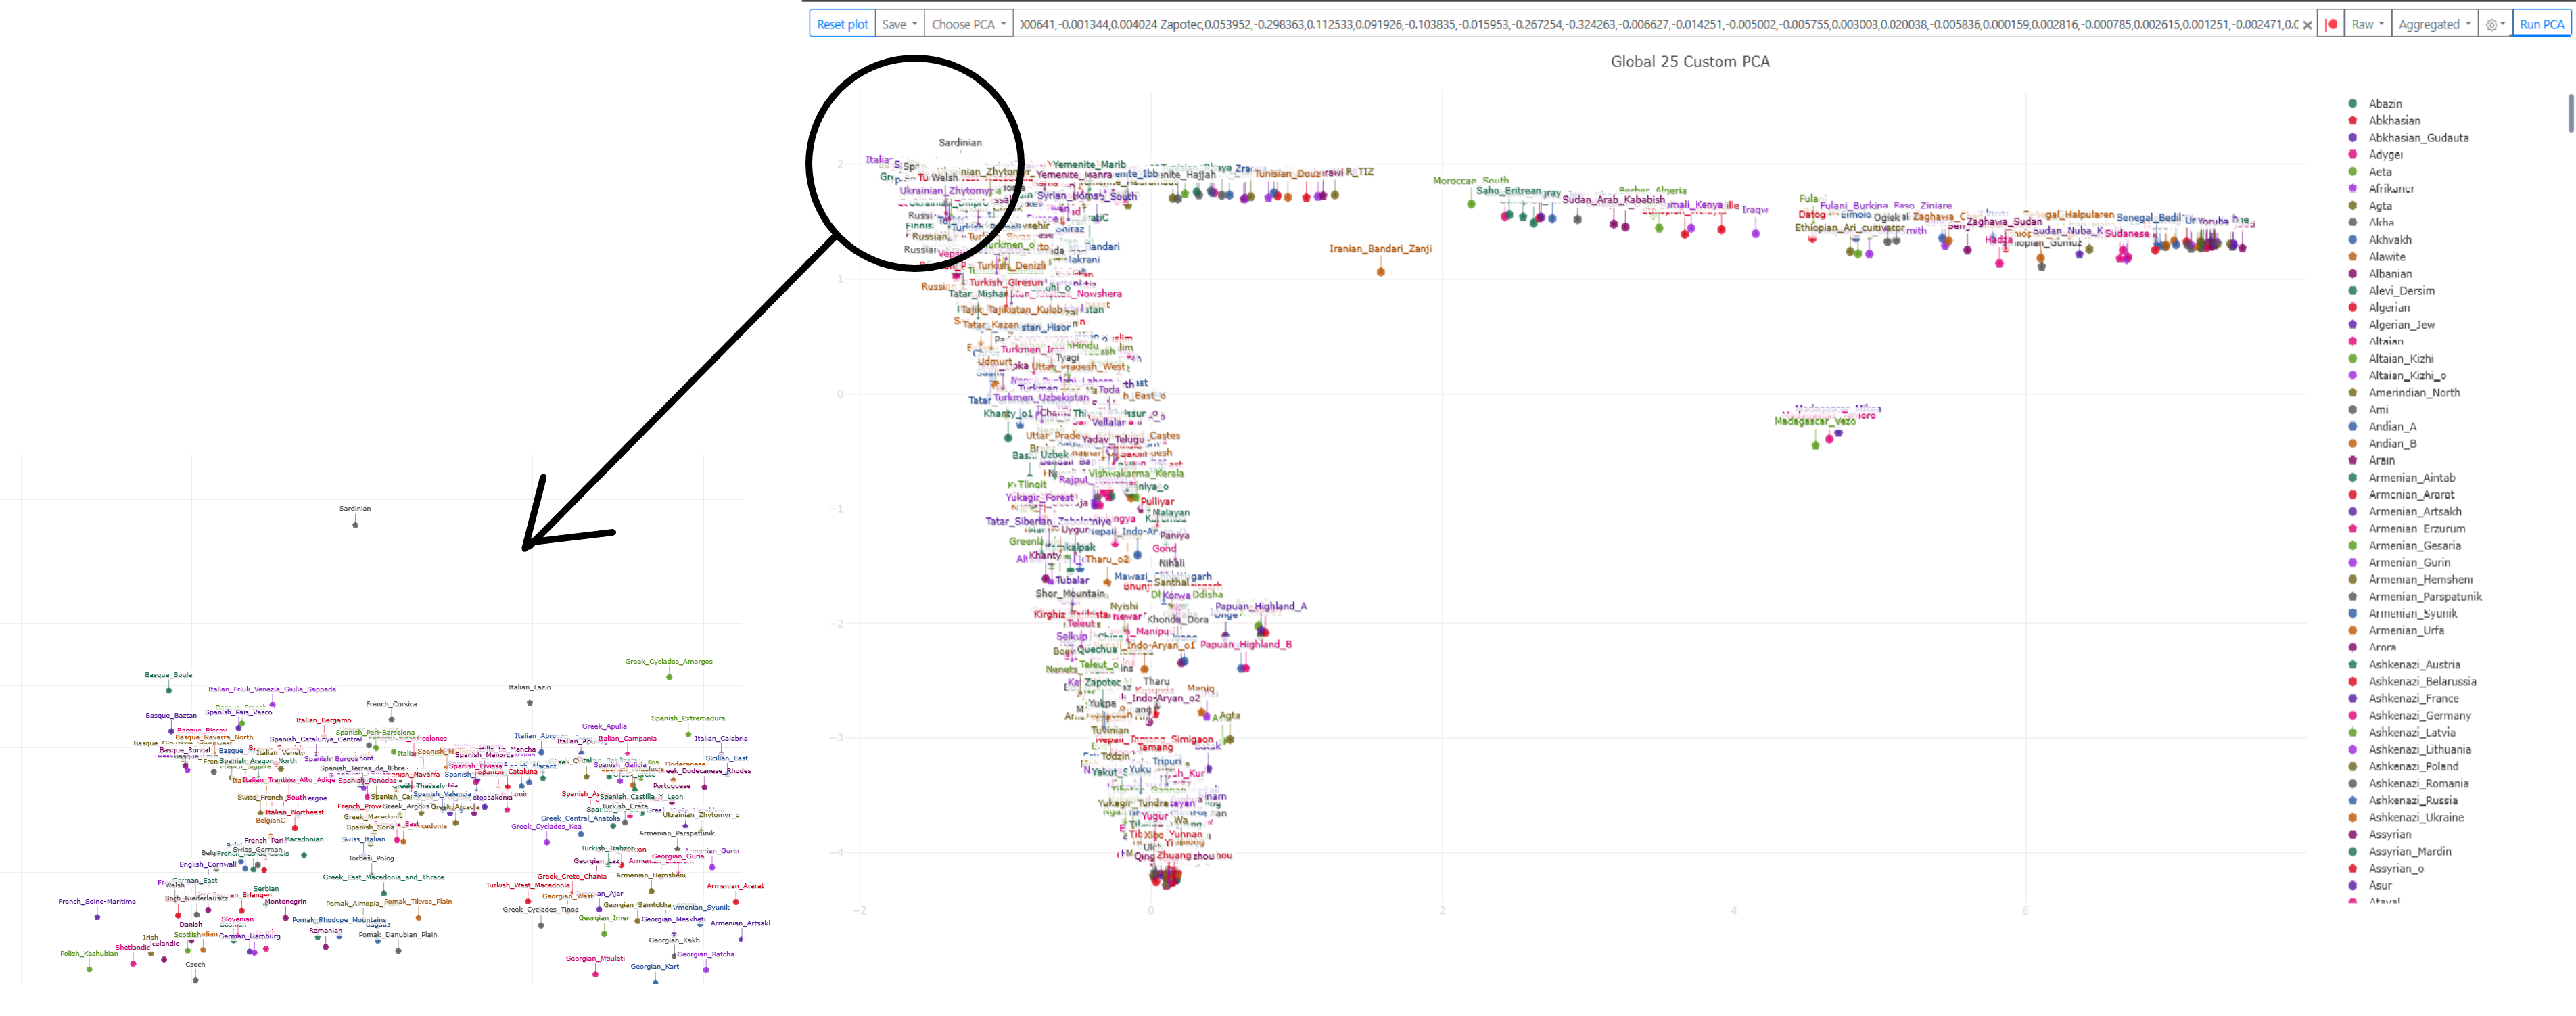The width and height of the screenshot is (2576, 1016).
Task: Click the Armenian_Hemsheni legend marker icon
Action: [2353, 580]
